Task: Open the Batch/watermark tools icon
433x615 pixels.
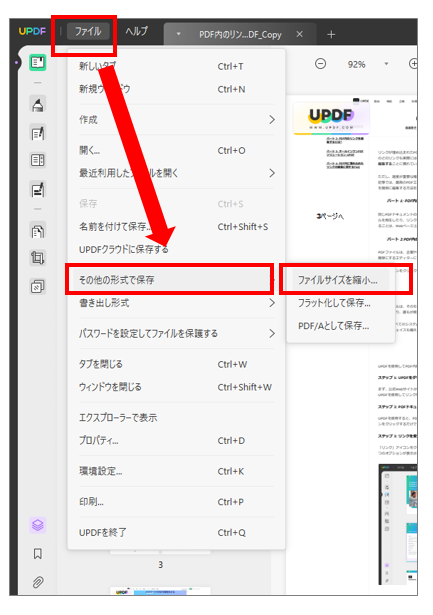Action: [38, 286]
